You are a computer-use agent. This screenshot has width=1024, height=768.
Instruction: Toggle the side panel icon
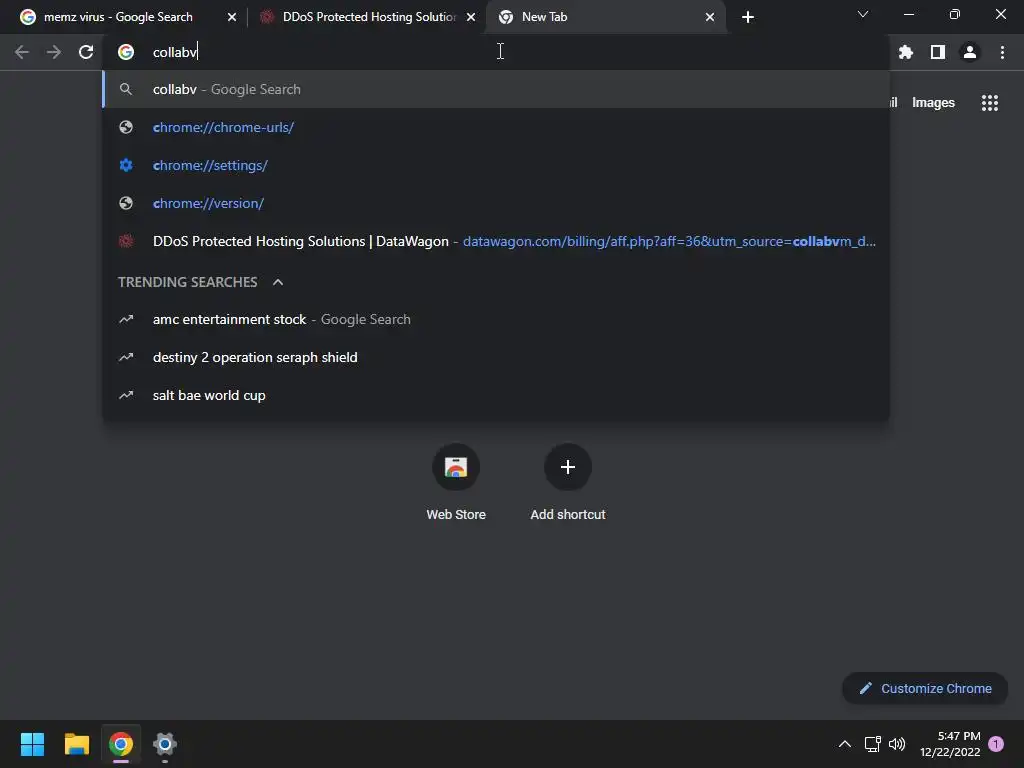coord(938,52)
